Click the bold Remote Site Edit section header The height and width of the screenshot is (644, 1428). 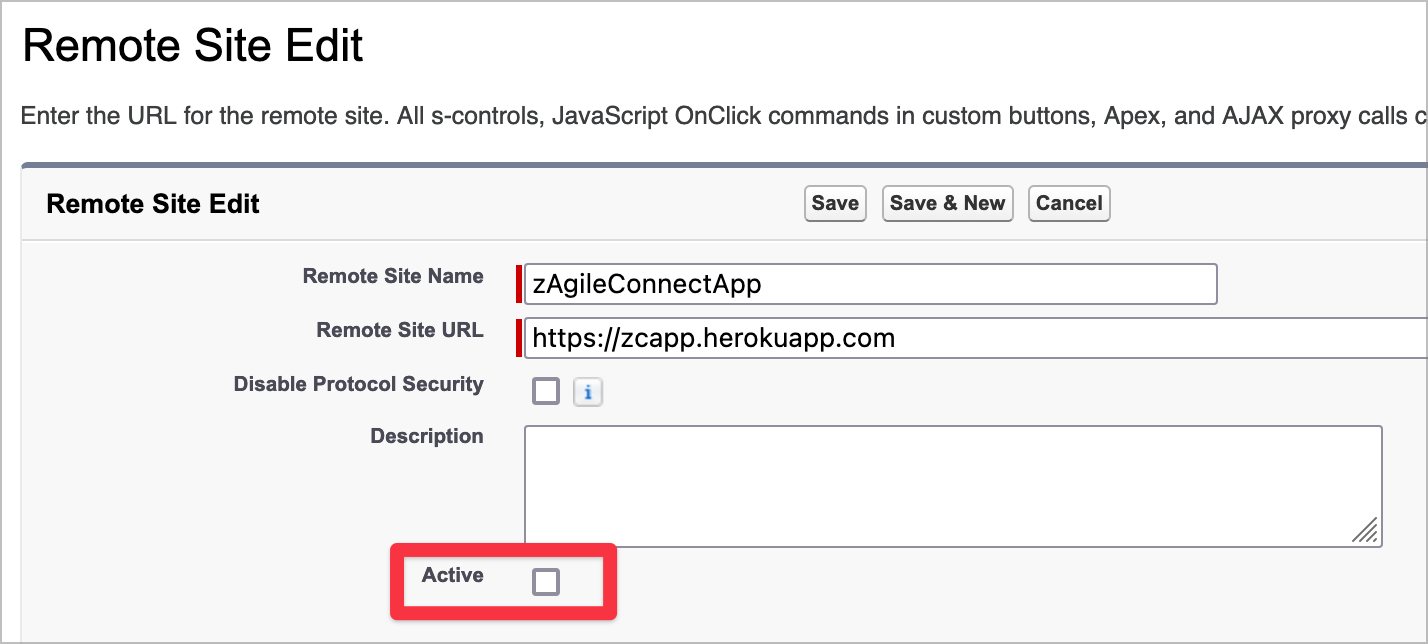pyautogui.click(x=153, y=205)
